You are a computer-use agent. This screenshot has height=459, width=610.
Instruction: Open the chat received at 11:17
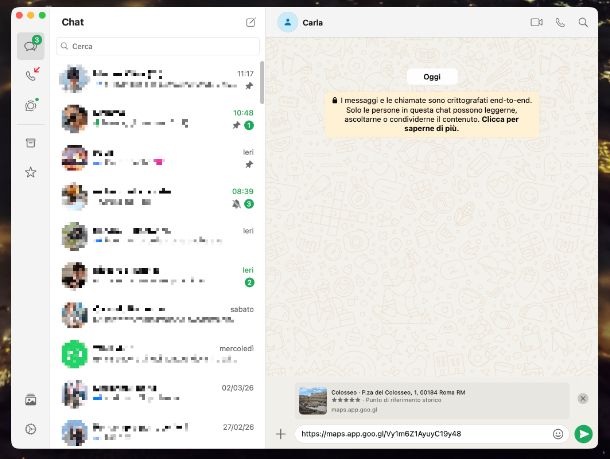(158, 79)
